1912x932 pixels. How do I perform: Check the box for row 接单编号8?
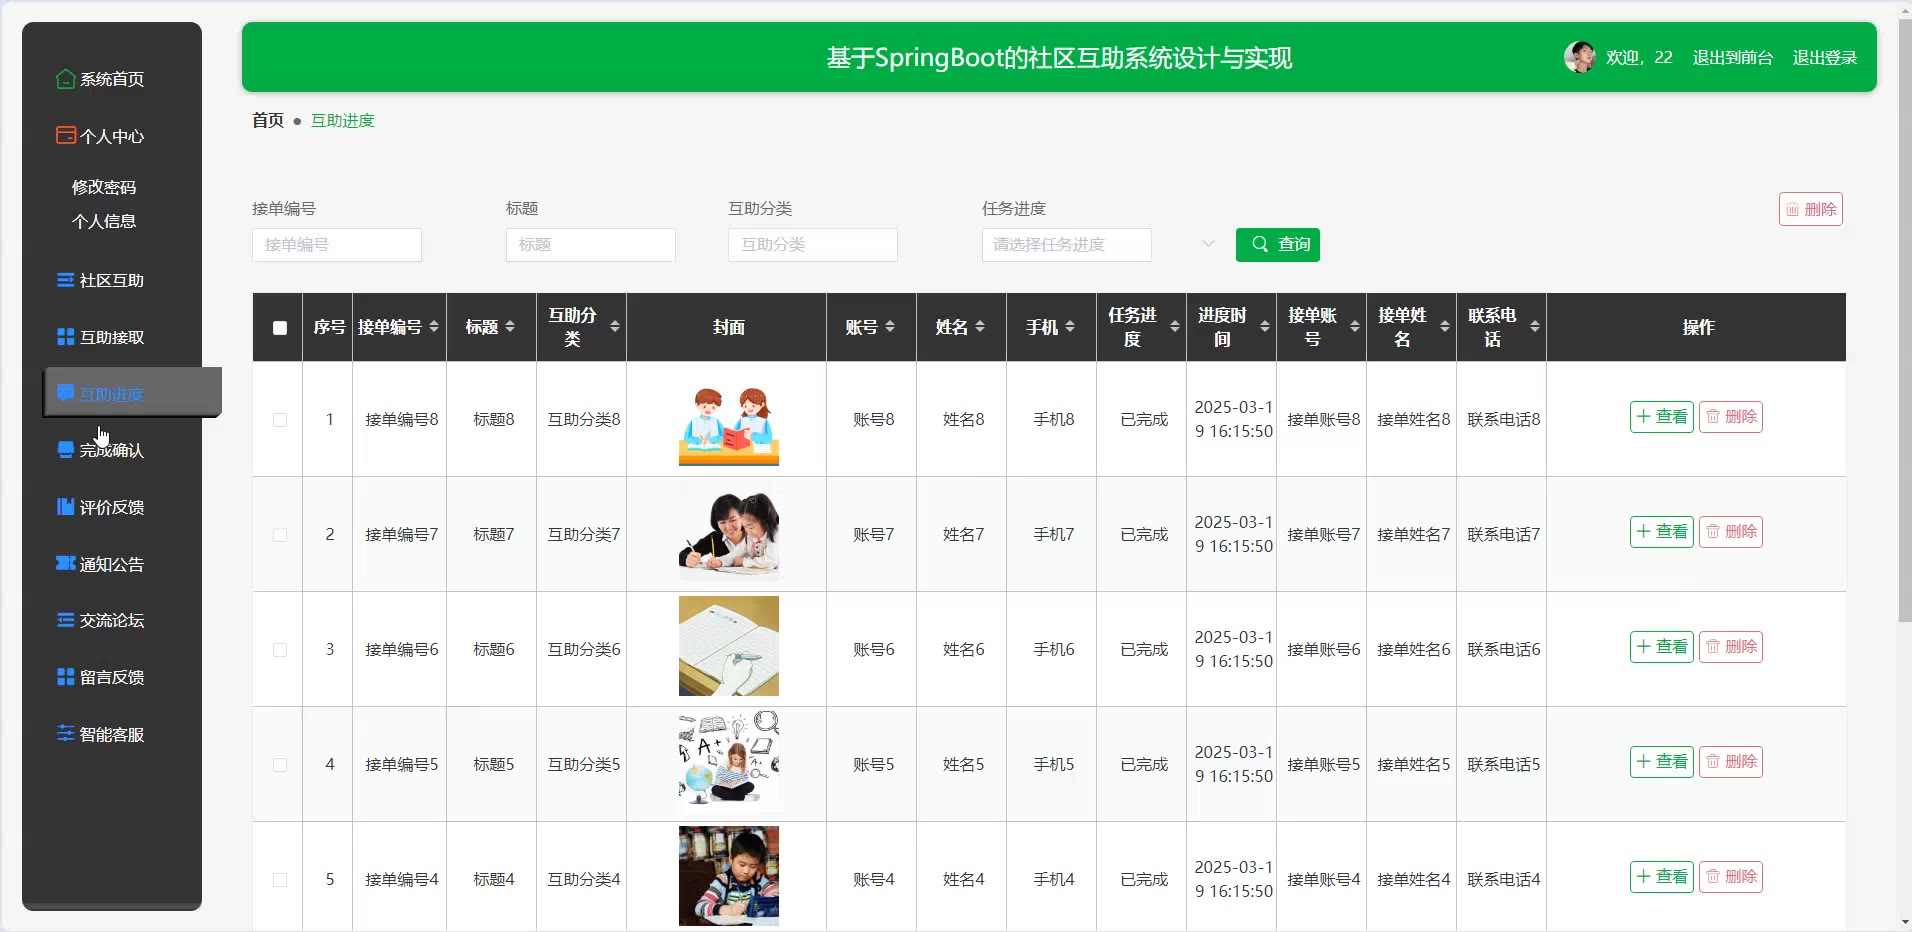coord(280,420)
